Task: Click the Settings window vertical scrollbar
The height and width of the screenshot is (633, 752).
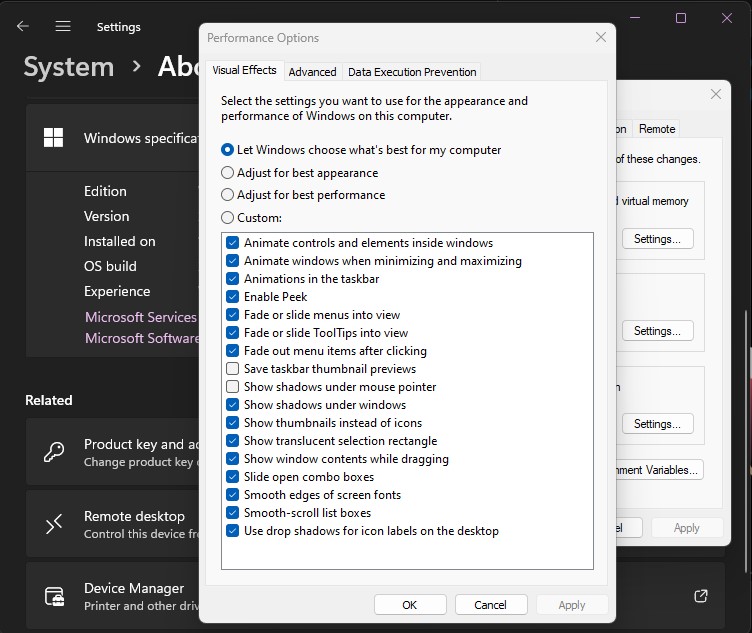Action: [746, 441]
